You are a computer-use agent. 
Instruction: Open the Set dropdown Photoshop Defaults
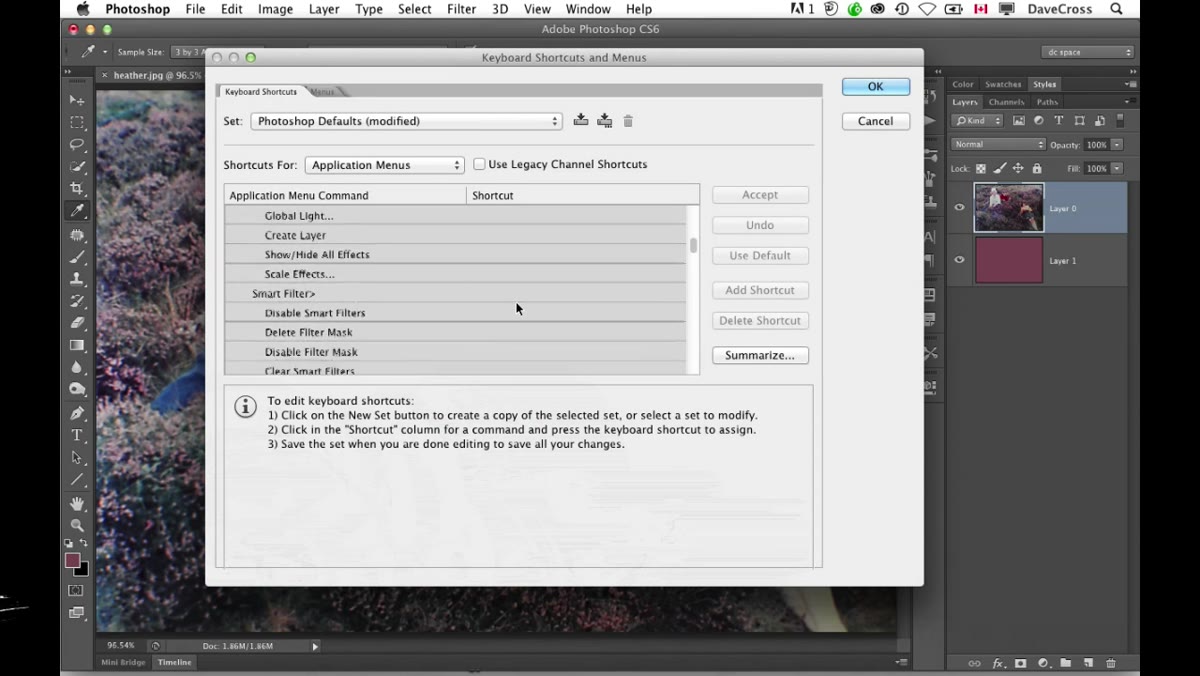pos(405,121)
